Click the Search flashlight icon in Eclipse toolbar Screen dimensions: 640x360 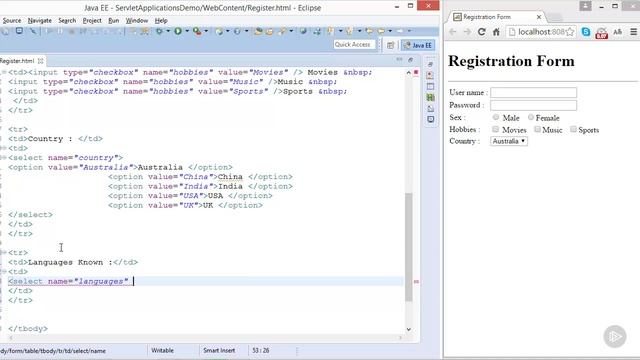click(281, 31)
